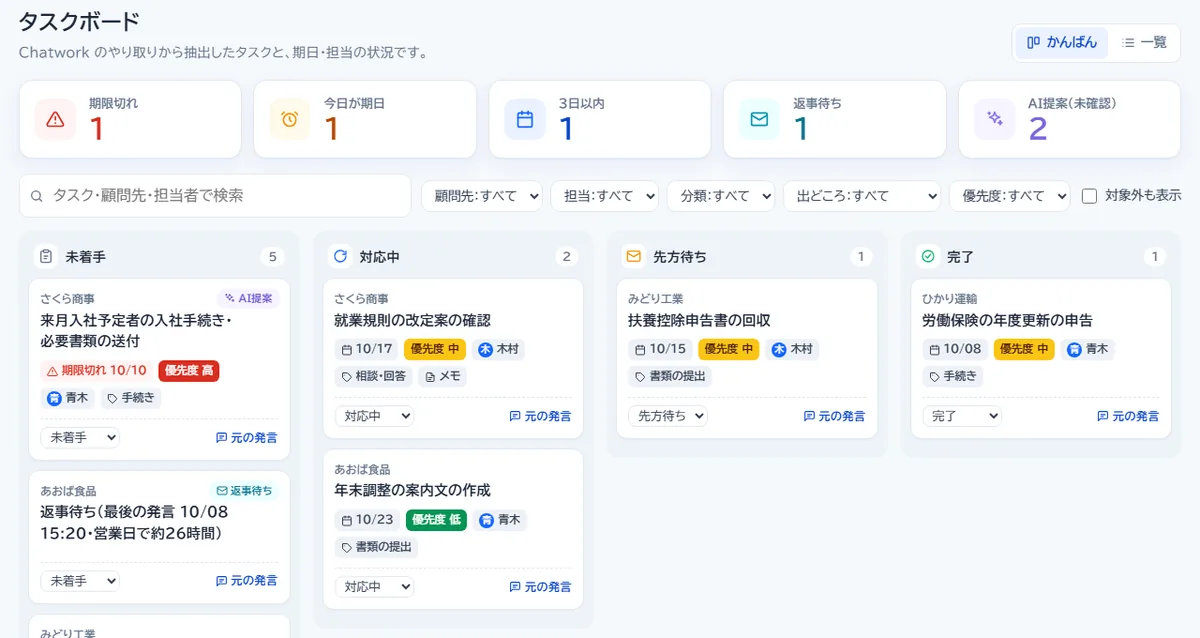Switch to the かんばん view tab

[1062, 43]
